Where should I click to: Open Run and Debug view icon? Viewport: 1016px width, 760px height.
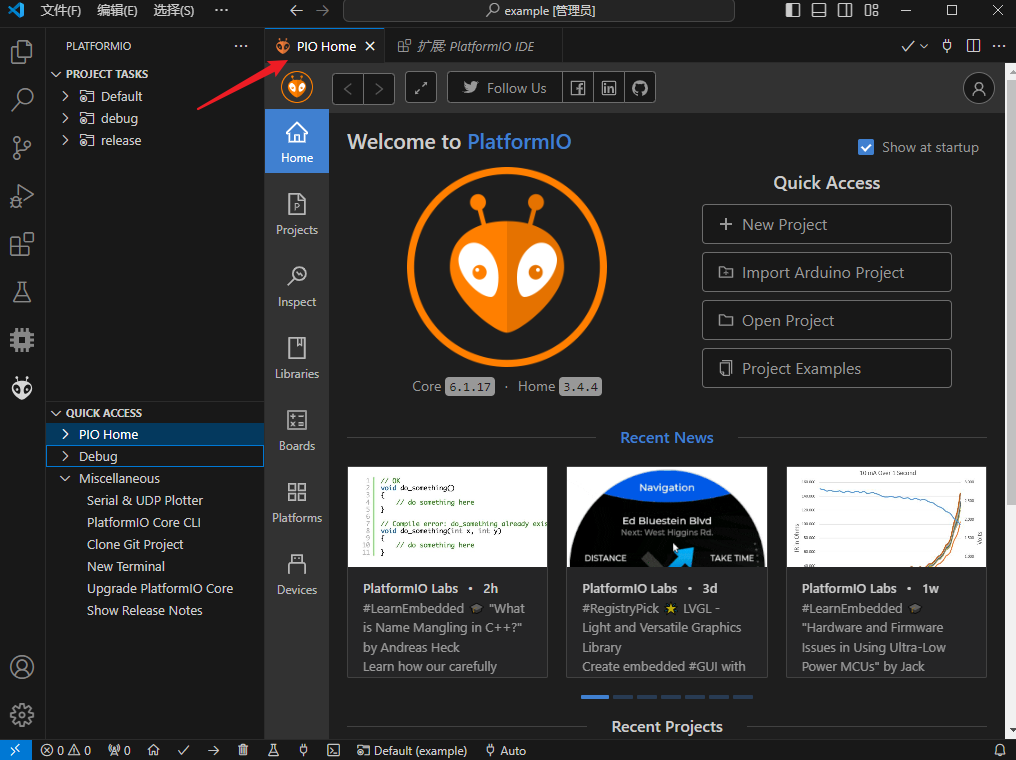coord(22,196)
